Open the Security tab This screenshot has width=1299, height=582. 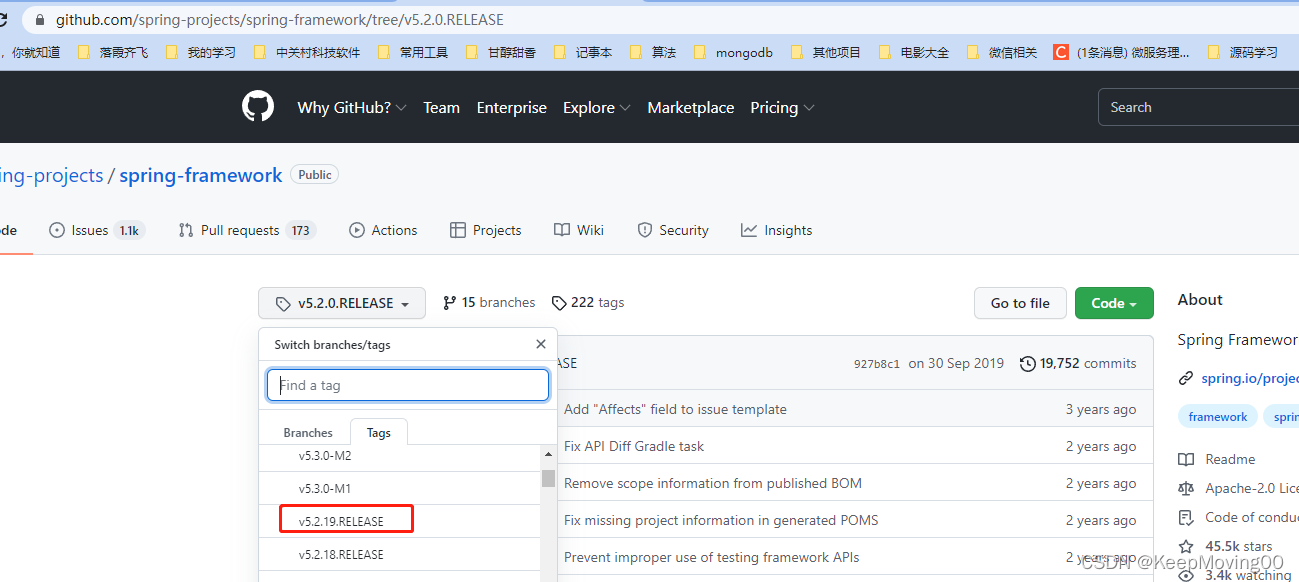(673, 230)
